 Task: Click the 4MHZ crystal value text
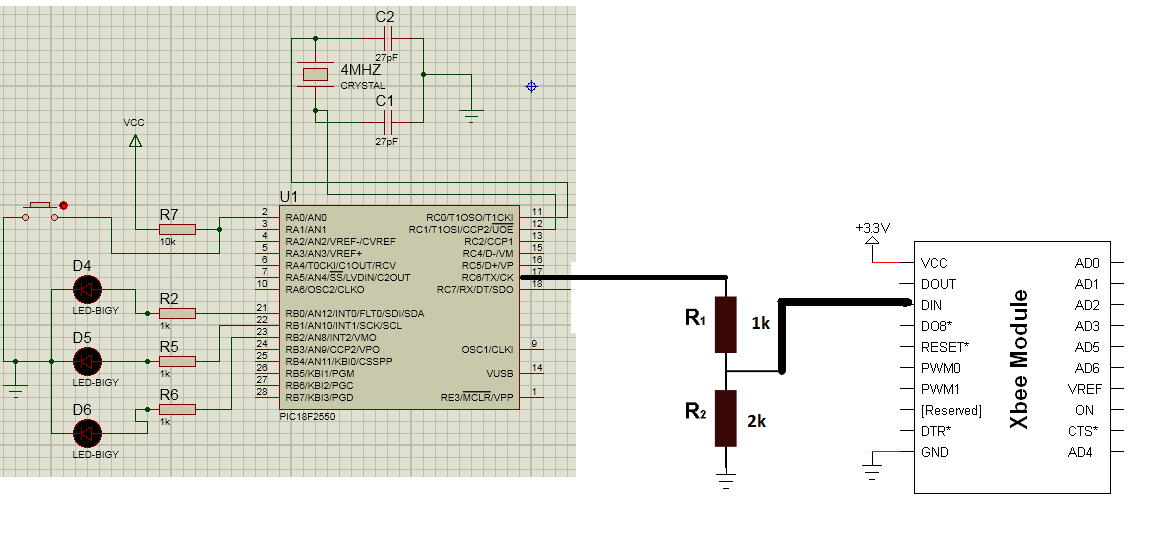click(x=361, y=70)
